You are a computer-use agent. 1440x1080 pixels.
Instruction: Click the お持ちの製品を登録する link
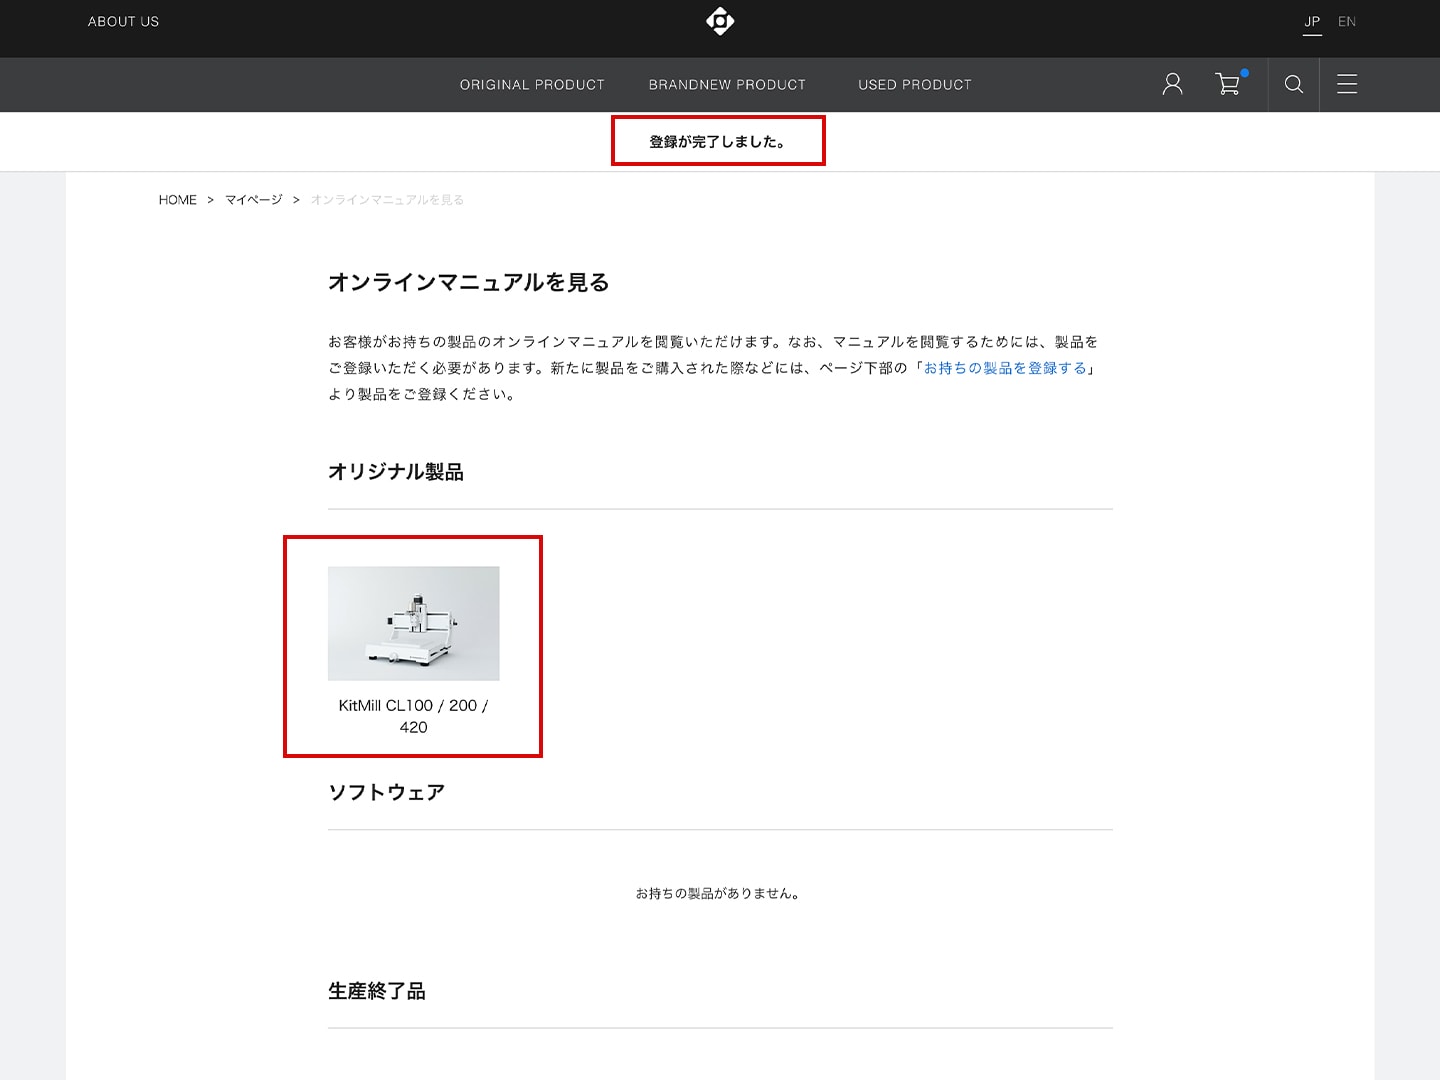click(x=1005, y=368)
